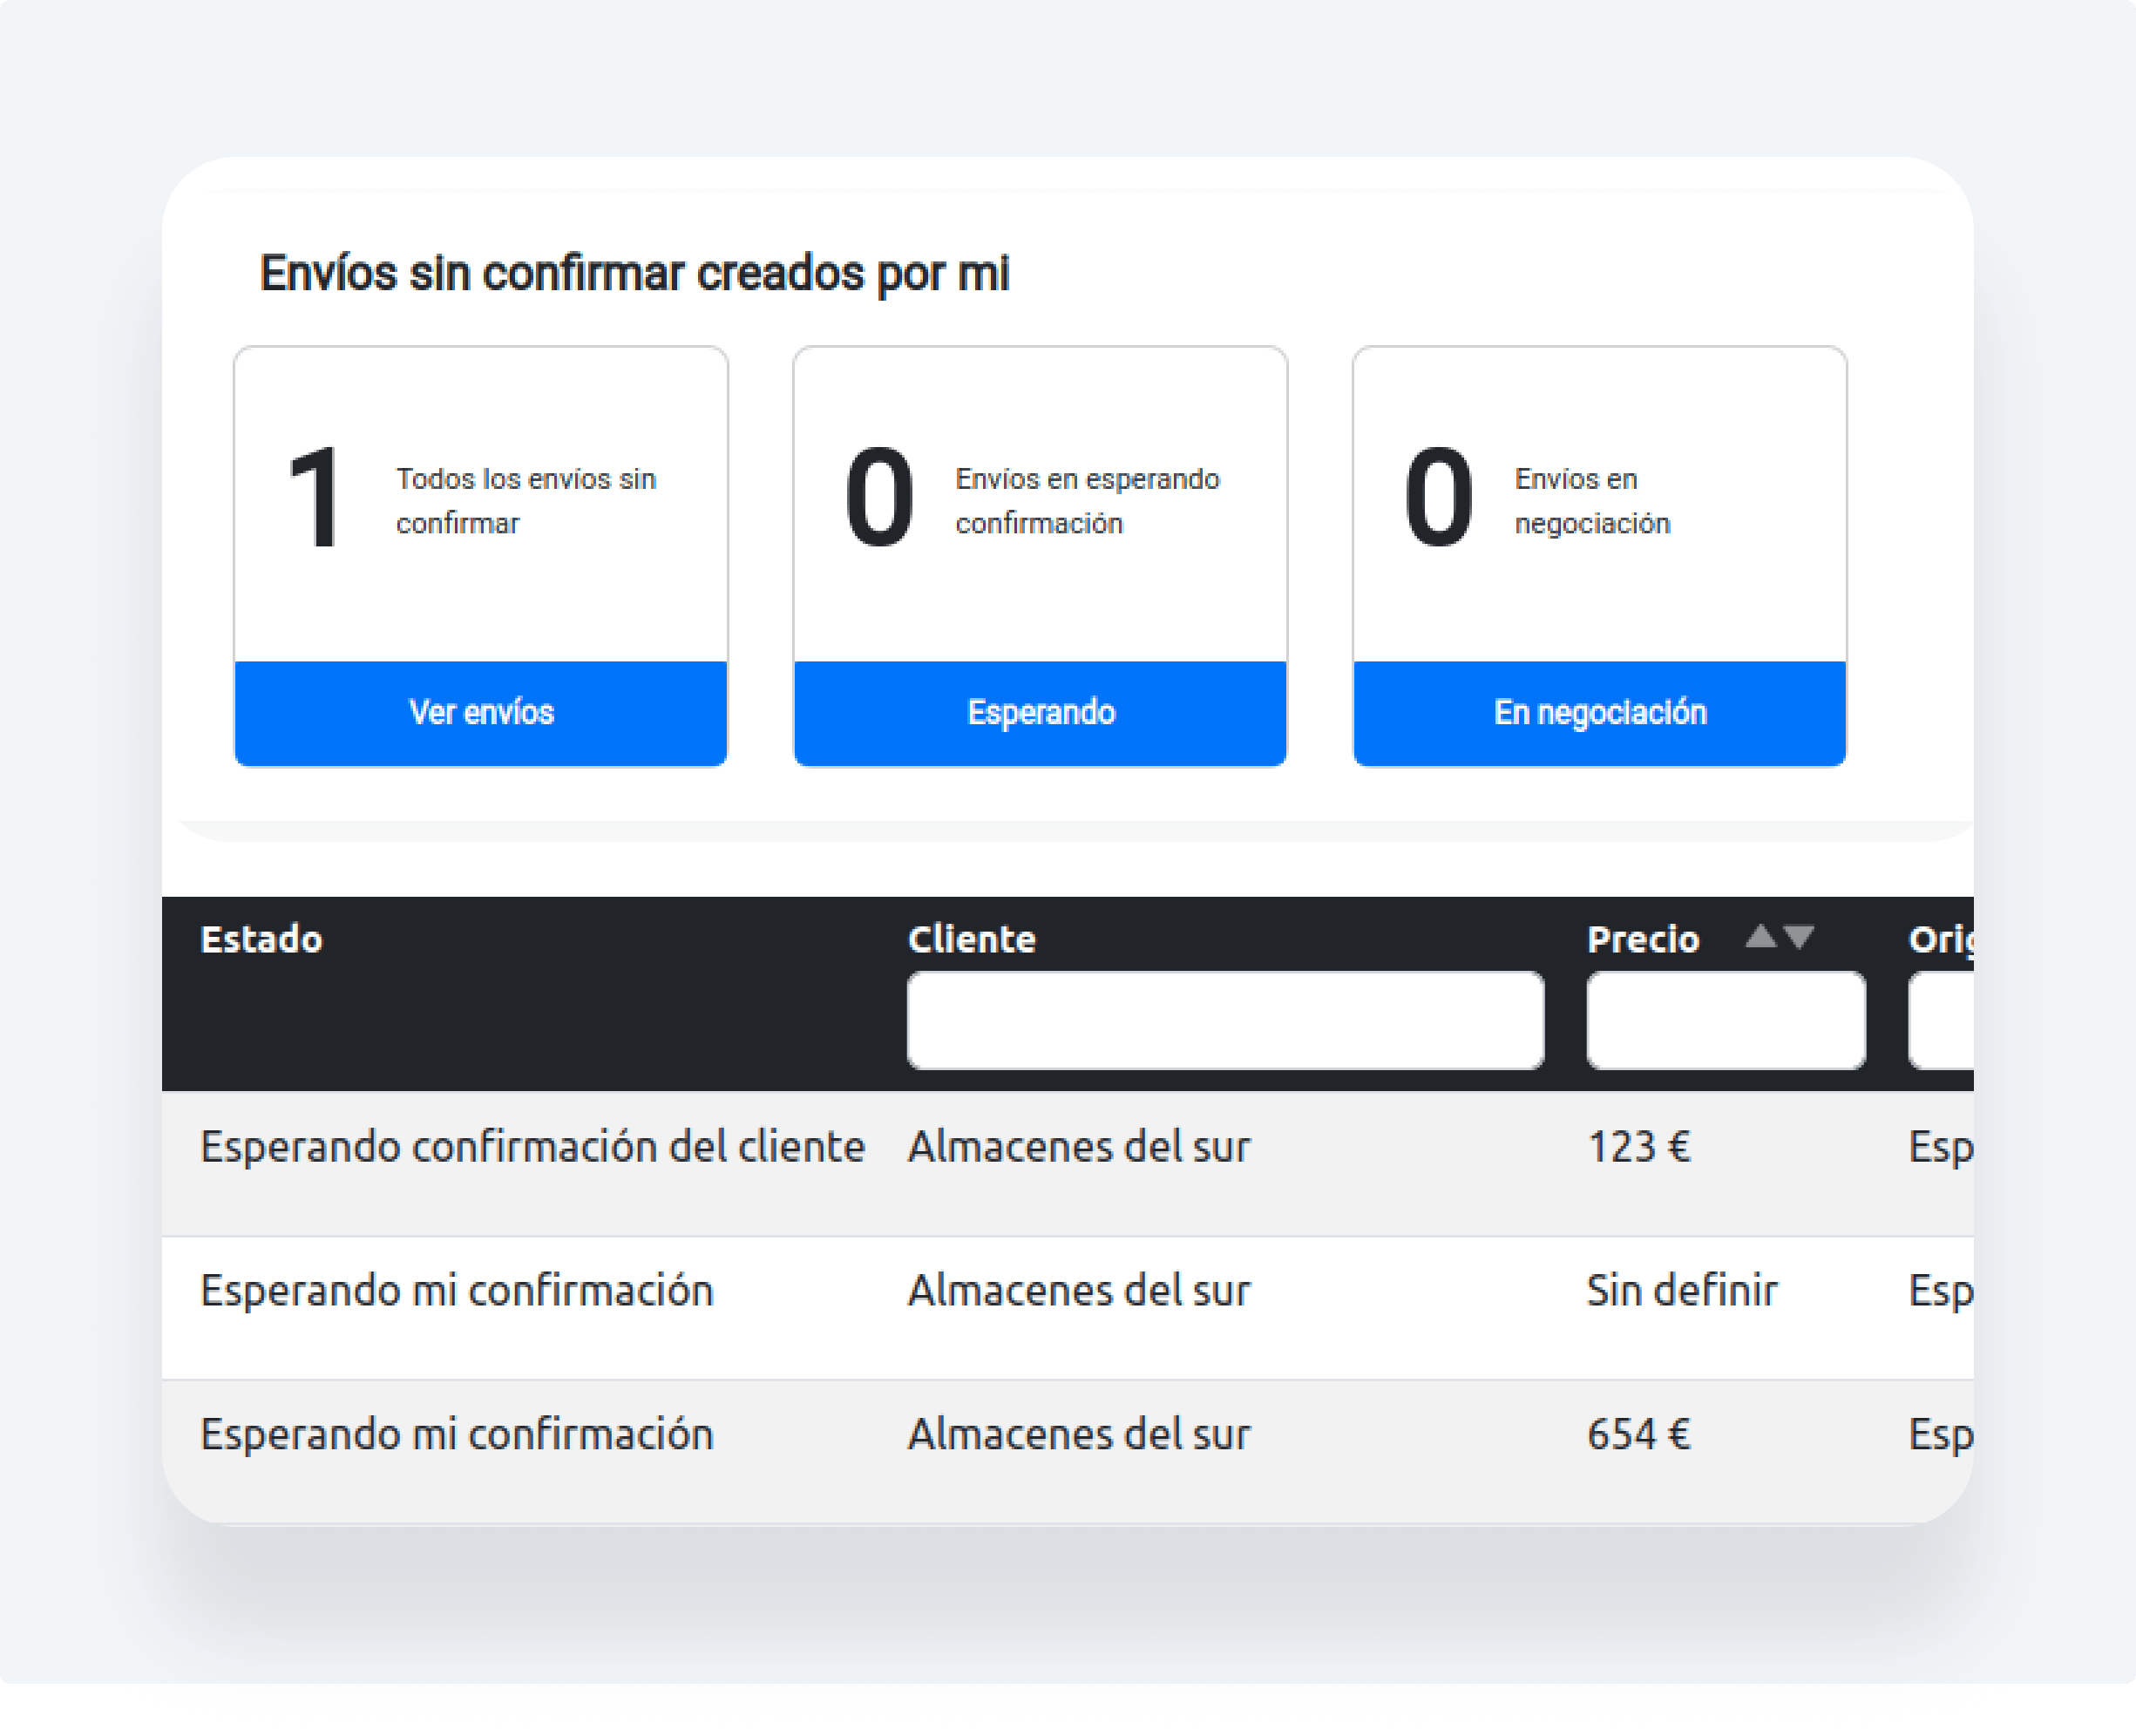Click the Estado column header
The image size is (2136, 1736).
click(x=262, y=940)
